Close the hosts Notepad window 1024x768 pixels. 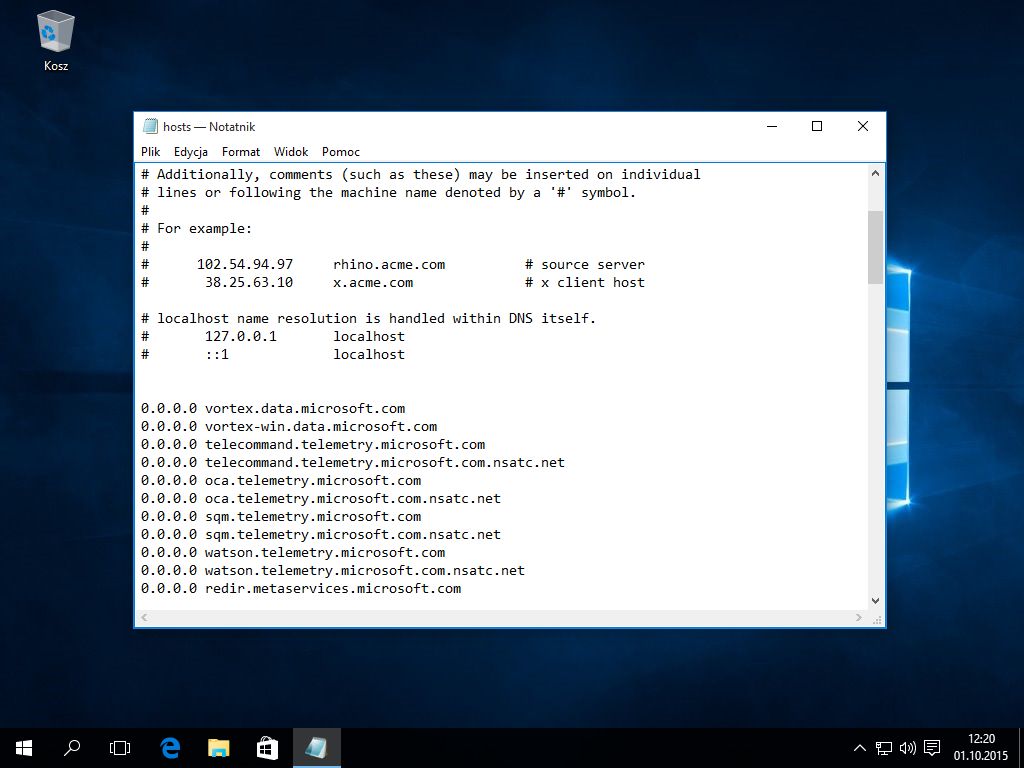pos(863,126)
